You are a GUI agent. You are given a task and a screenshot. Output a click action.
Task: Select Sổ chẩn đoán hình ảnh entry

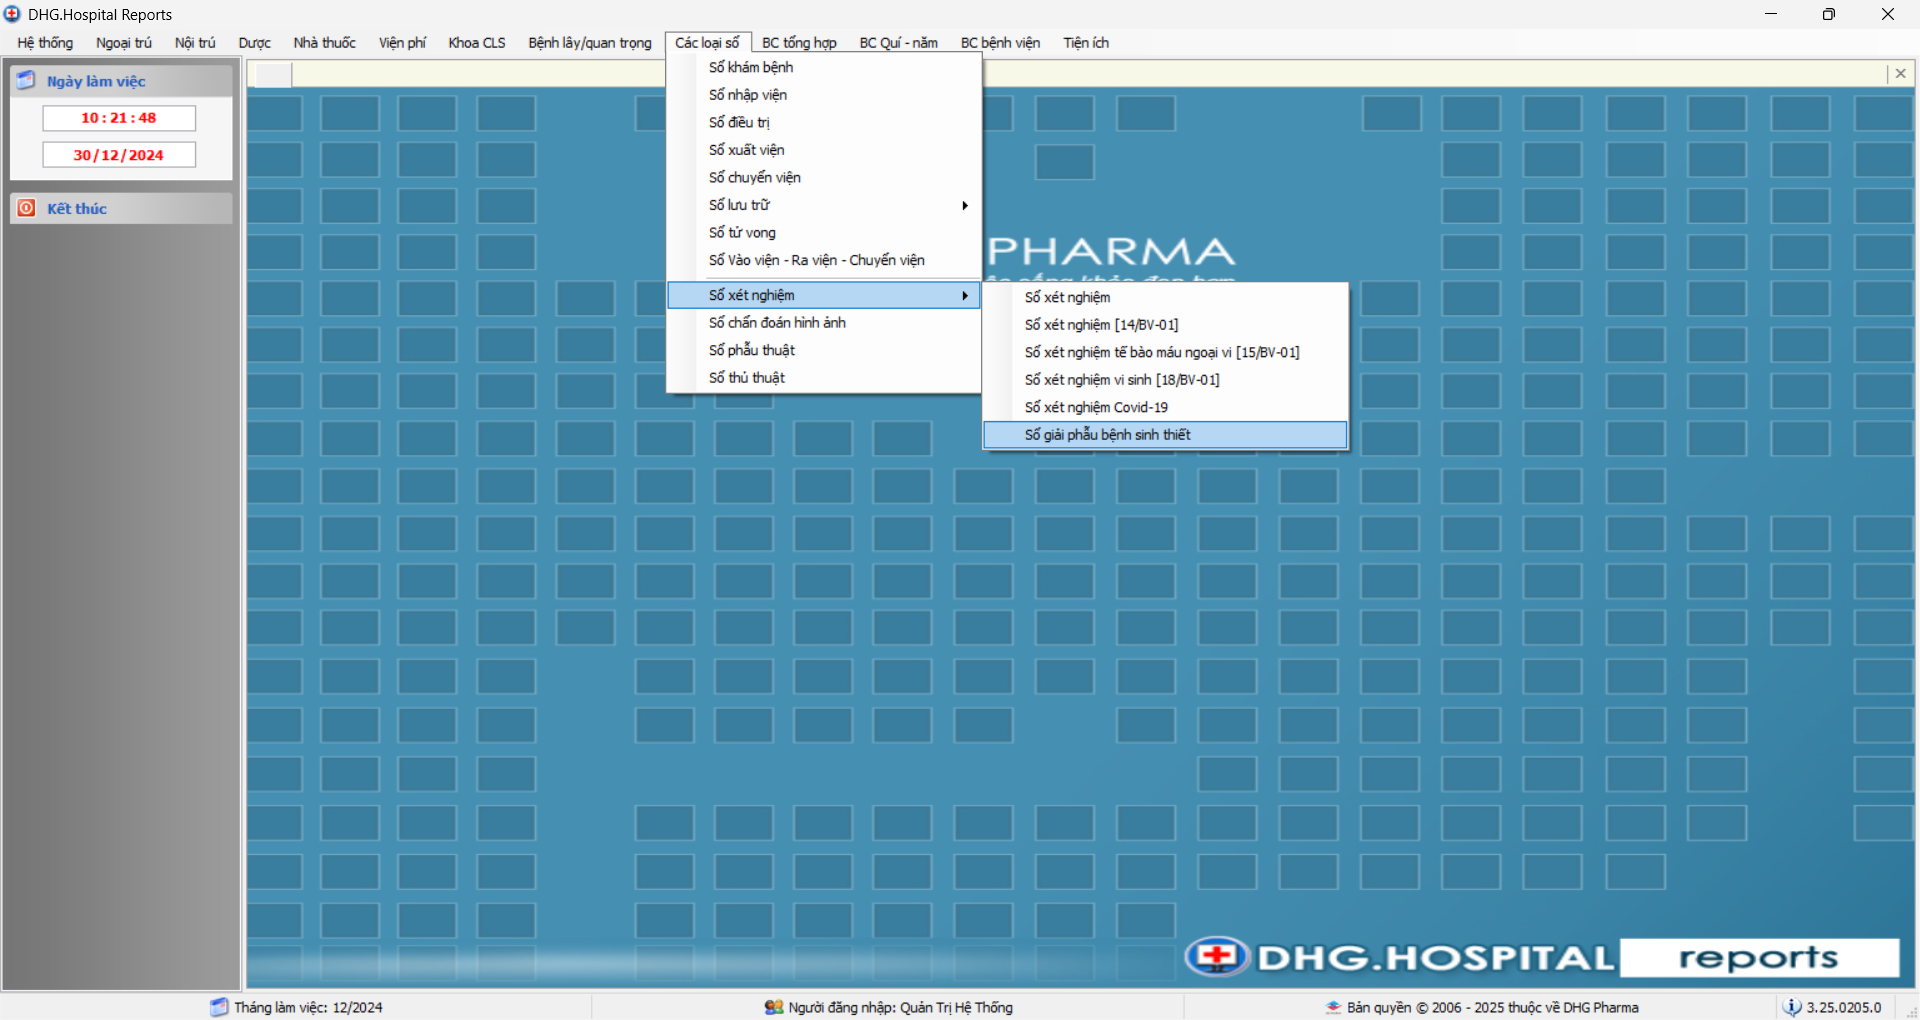pos(824,322)
